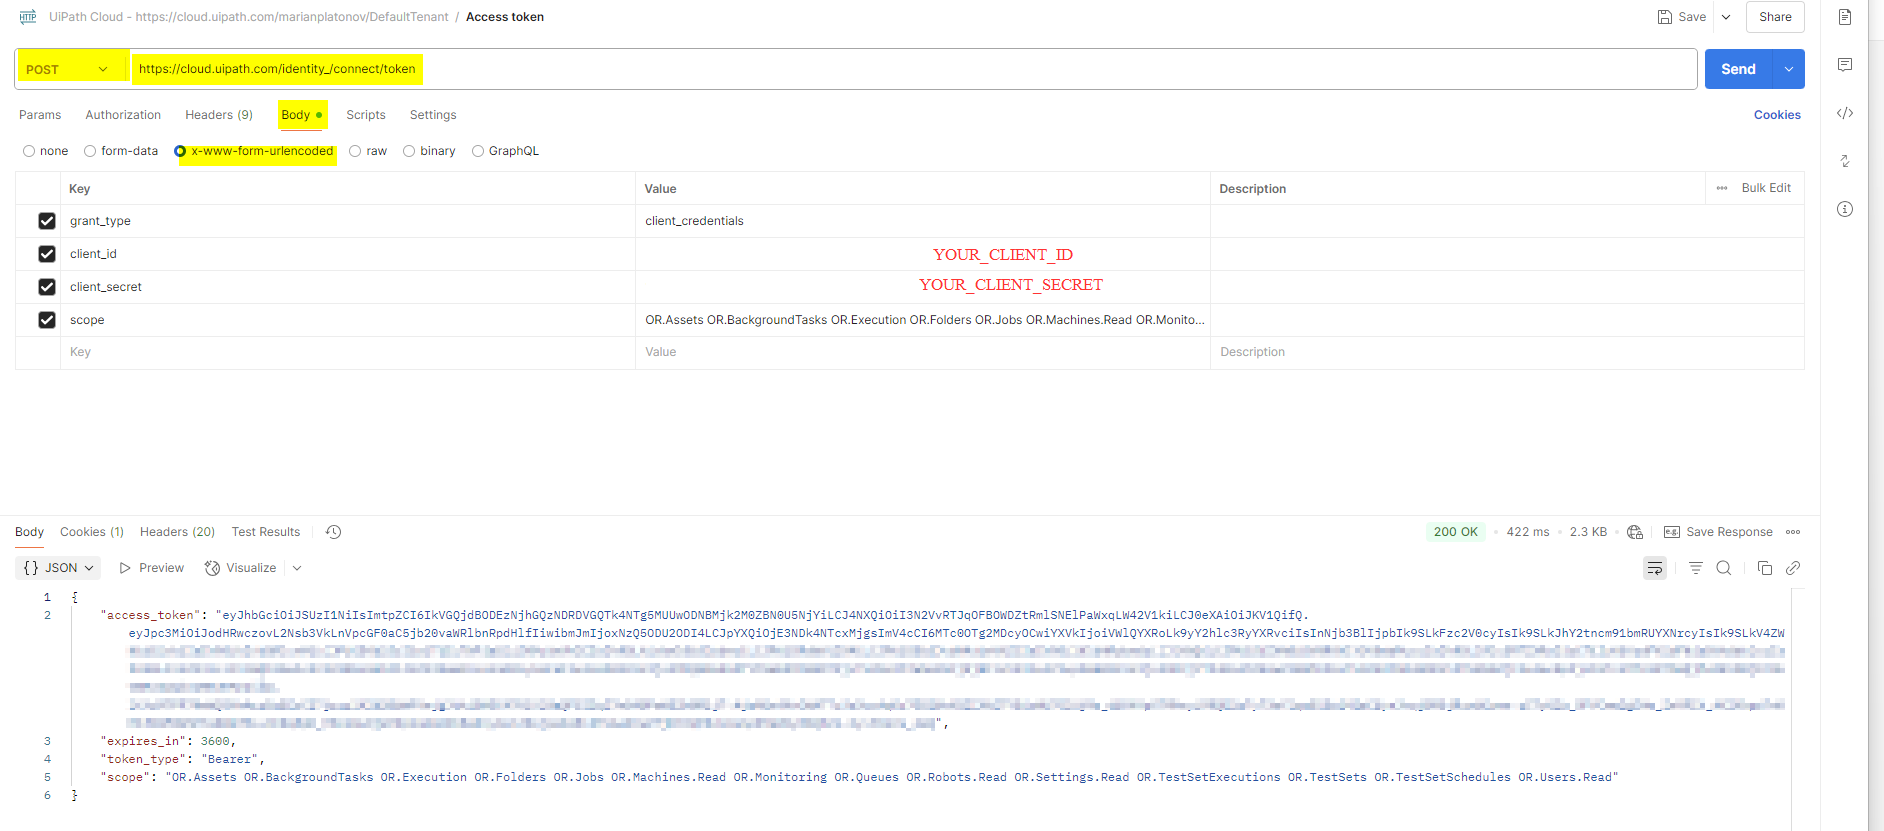Image resolution: width=1884 pixels, height=831 pixels.
Task: Open the Scripts tab
Action: tap(366, 115)
